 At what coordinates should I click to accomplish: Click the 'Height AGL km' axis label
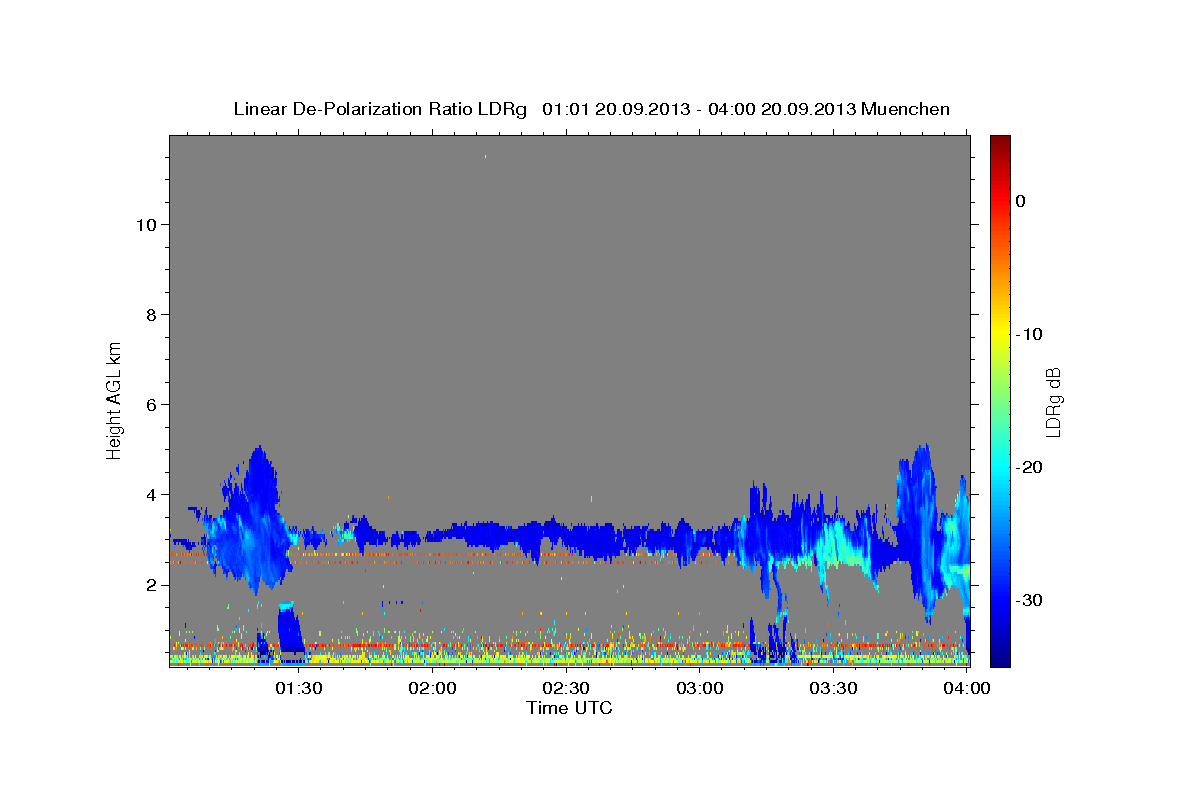pos(115,401)
